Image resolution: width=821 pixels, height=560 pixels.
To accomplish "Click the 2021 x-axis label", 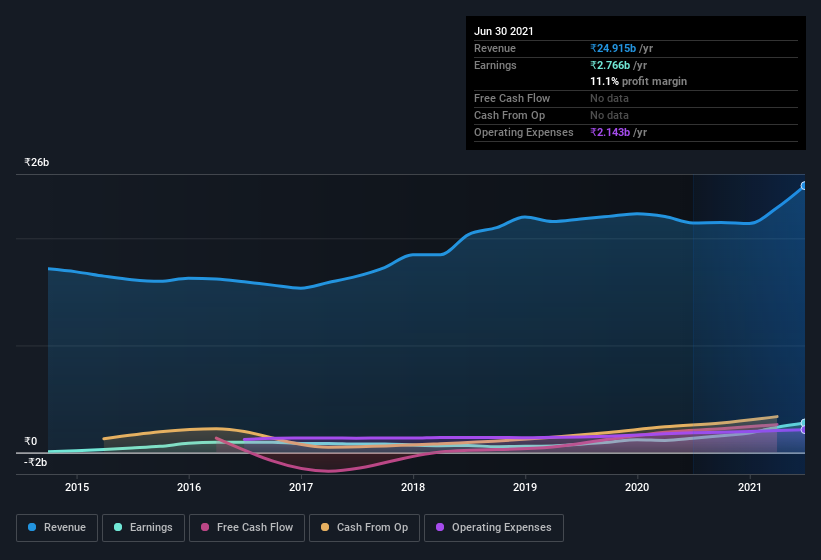I will pyautogui.click(x=750, y=487).
